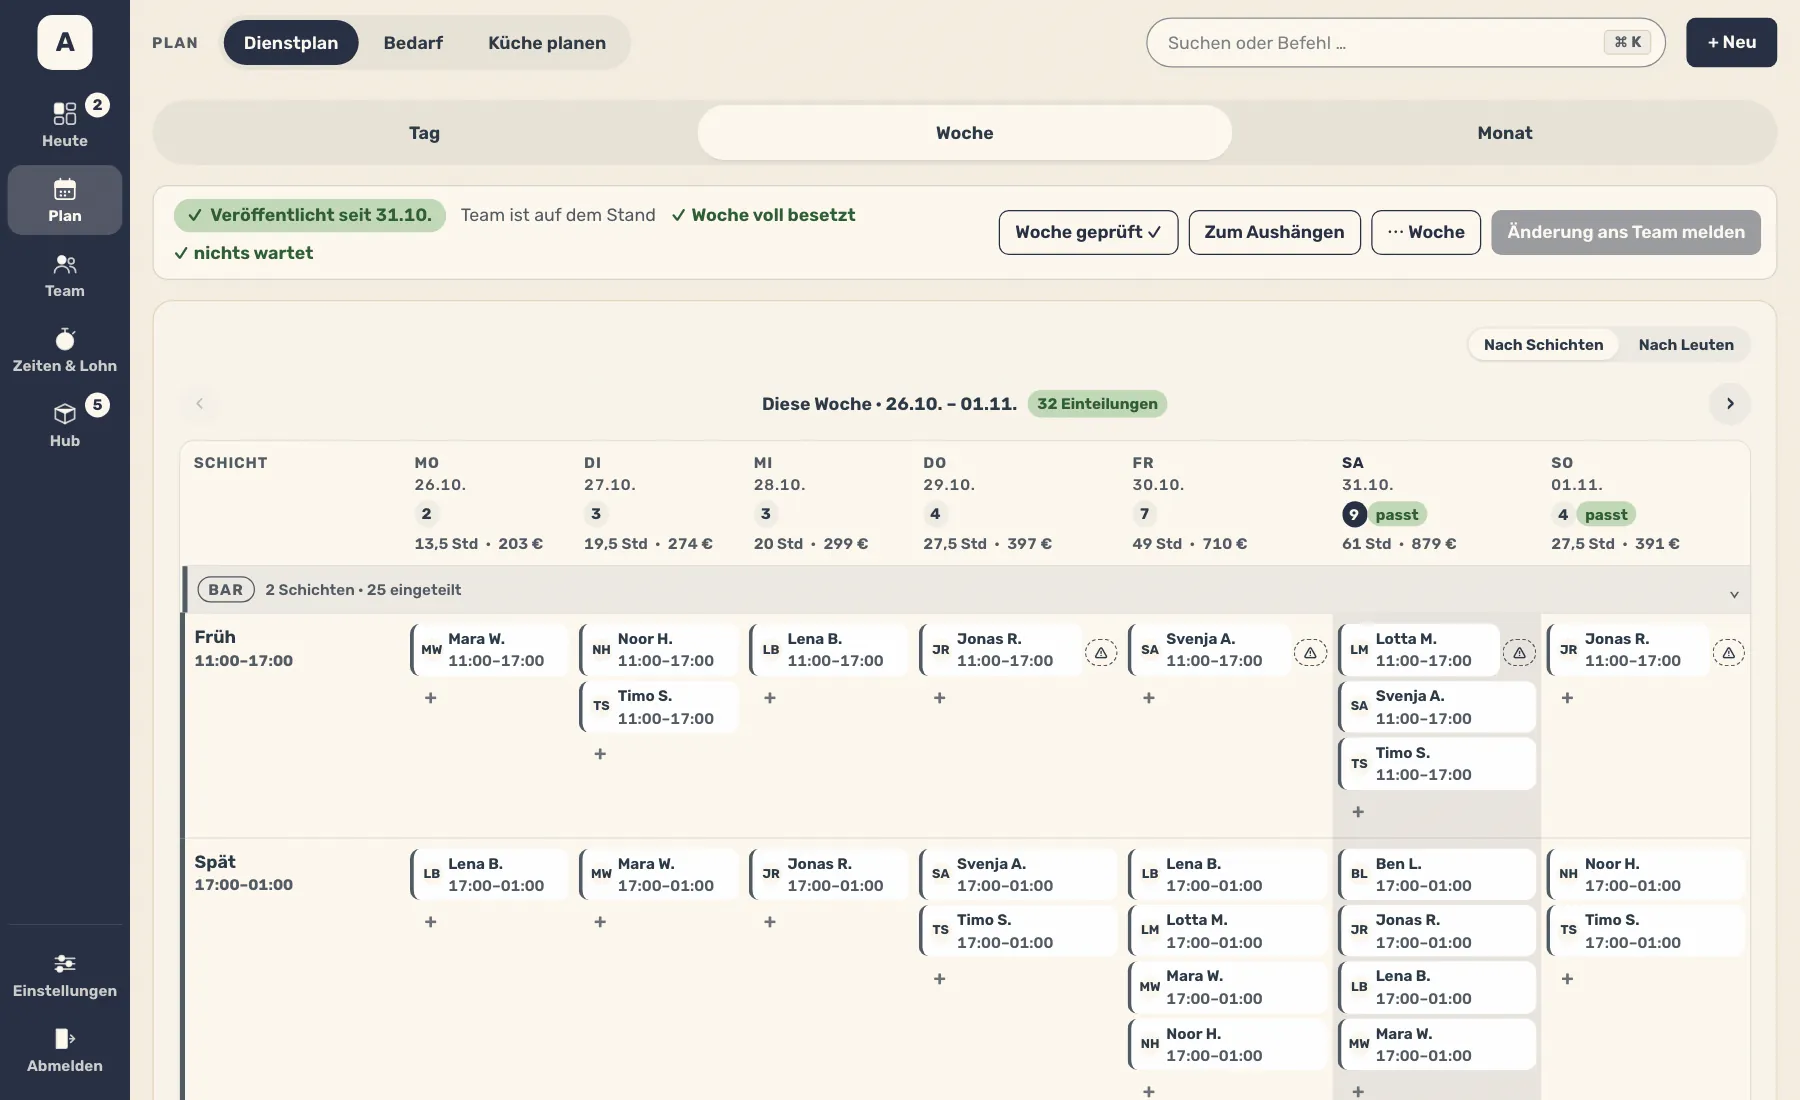
Task: Add a shift with plus under Timo S. Saturday early
Action: pyautogui.click(x=1358, y=812)
